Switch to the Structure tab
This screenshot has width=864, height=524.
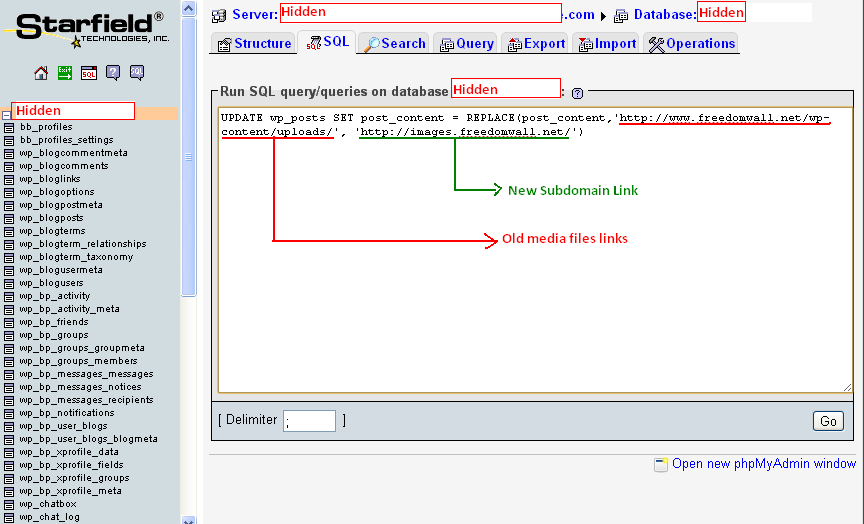point(254,43)
